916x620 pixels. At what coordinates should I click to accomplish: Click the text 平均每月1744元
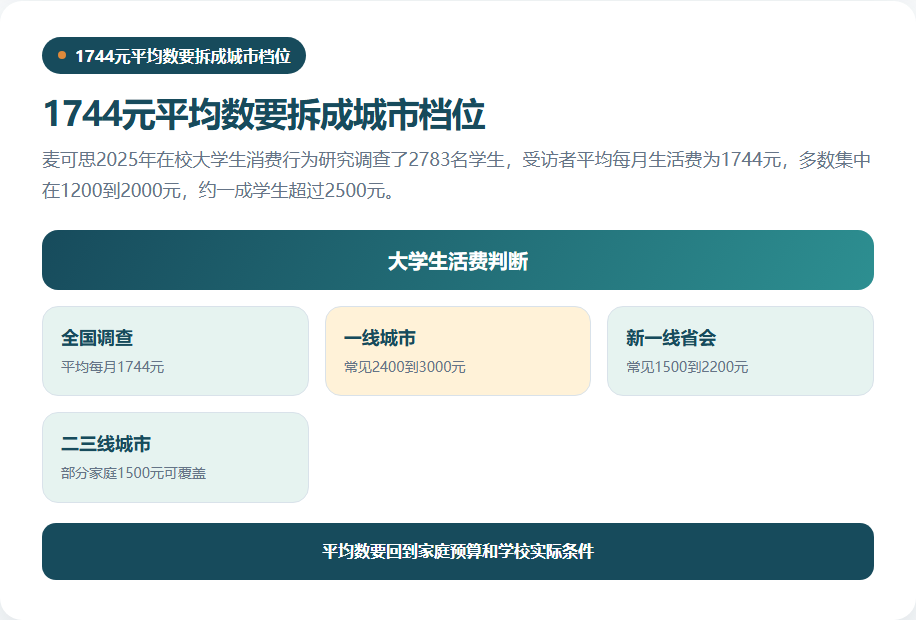[112, 367]
